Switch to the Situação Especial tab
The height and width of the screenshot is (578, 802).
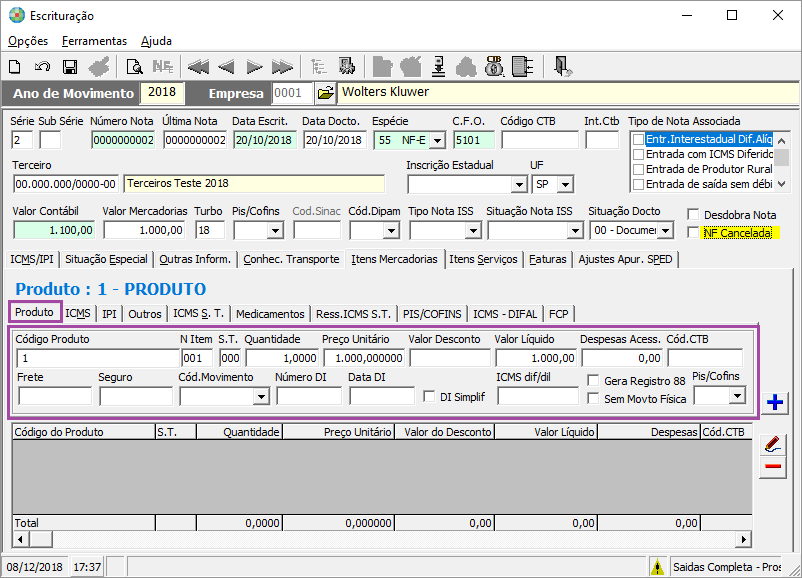tap(106, 259)
